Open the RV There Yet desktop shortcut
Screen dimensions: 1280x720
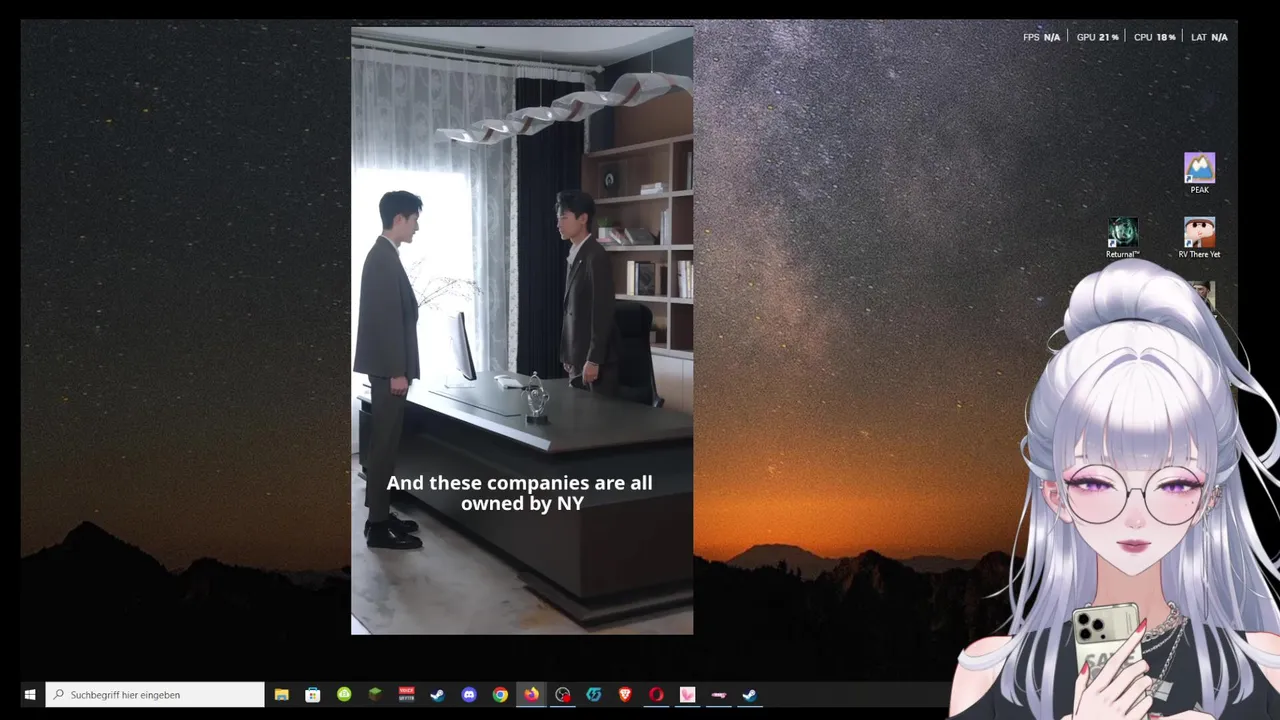click(1199, 238)
